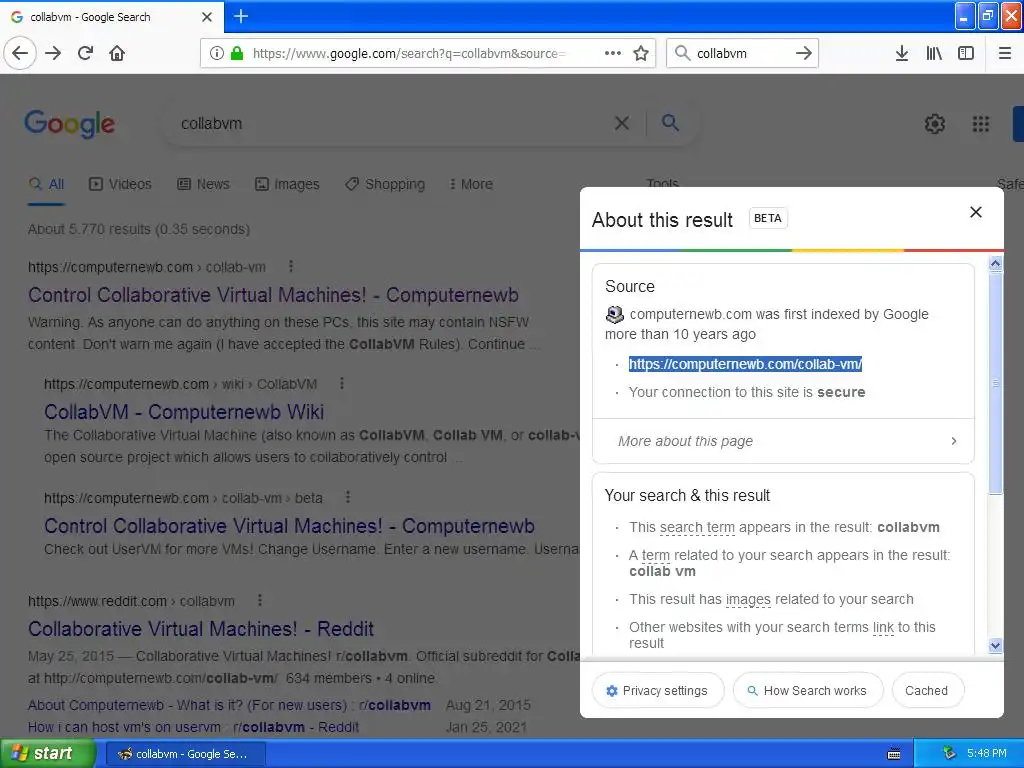The height and width of the screenshot is (768, 1024).
Task: Switch to the News tab
Action: (x=204, y=184)
